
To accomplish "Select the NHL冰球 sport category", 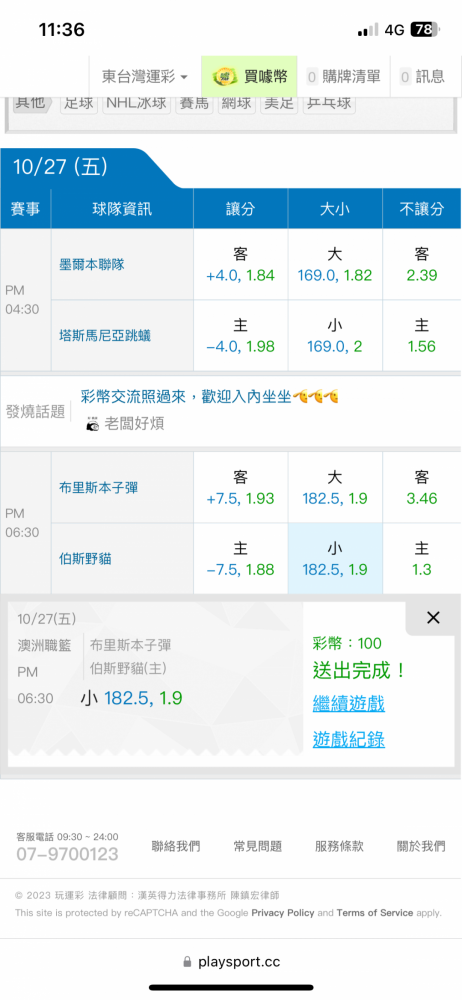I will (x=137, y=103).
